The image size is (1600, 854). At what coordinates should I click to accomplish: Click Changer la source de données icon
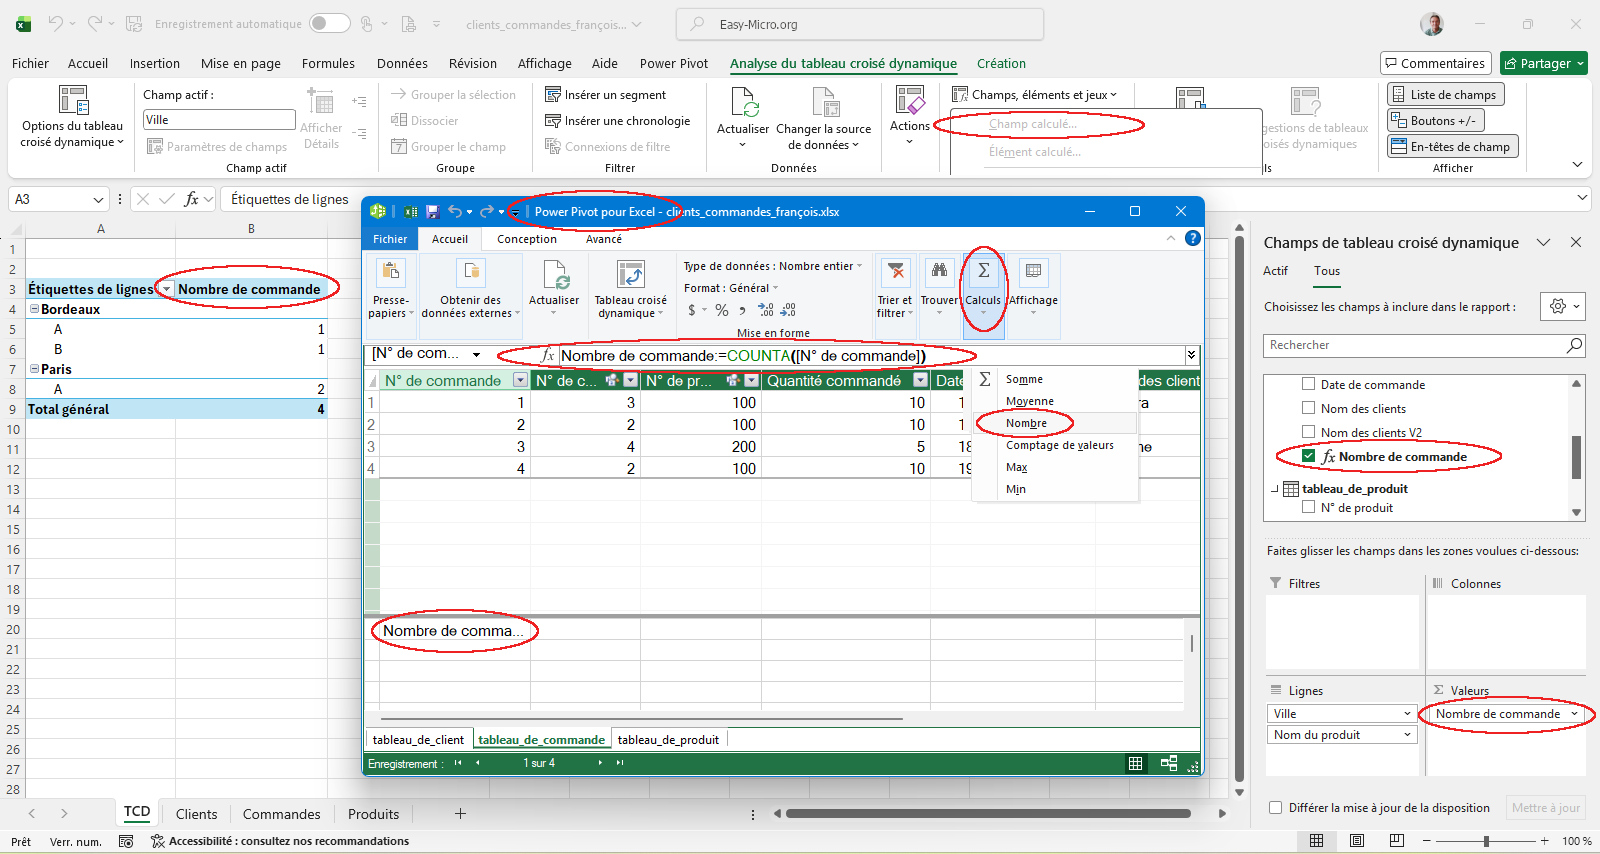824,103
